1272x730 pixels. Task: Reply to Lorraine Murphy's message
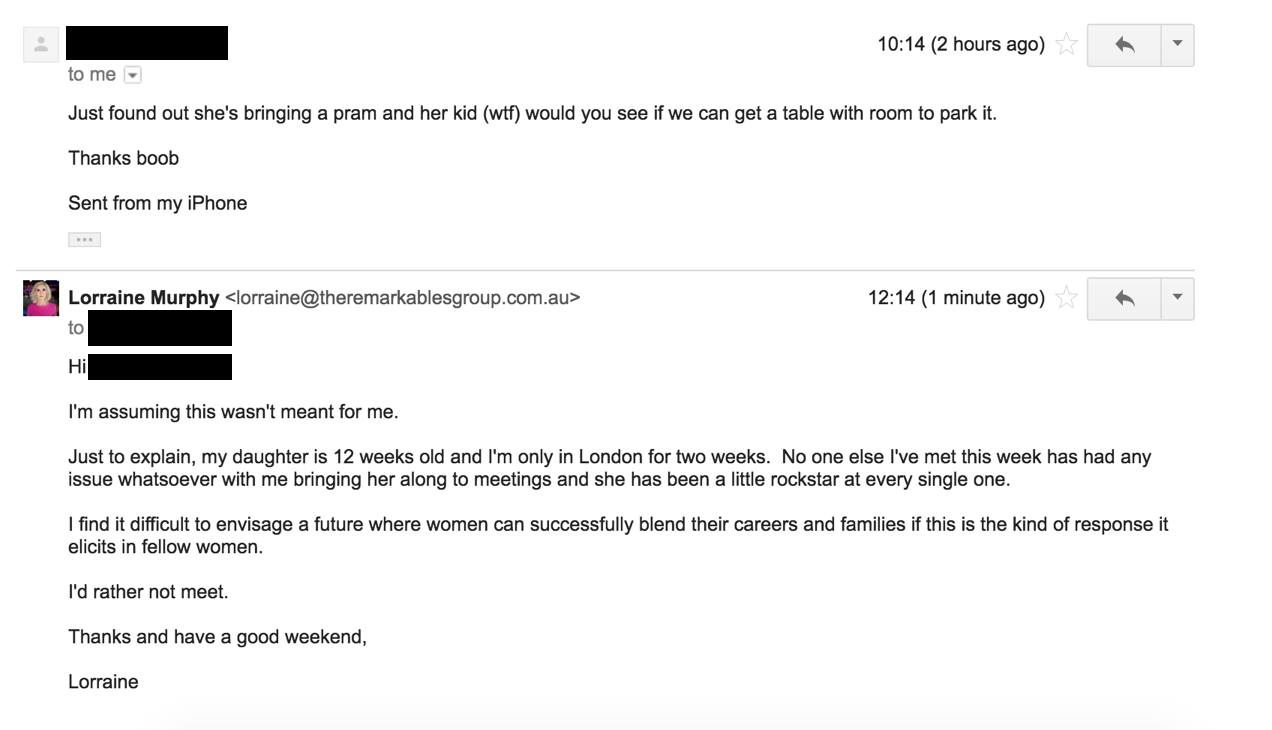[x=1124, y=298]
